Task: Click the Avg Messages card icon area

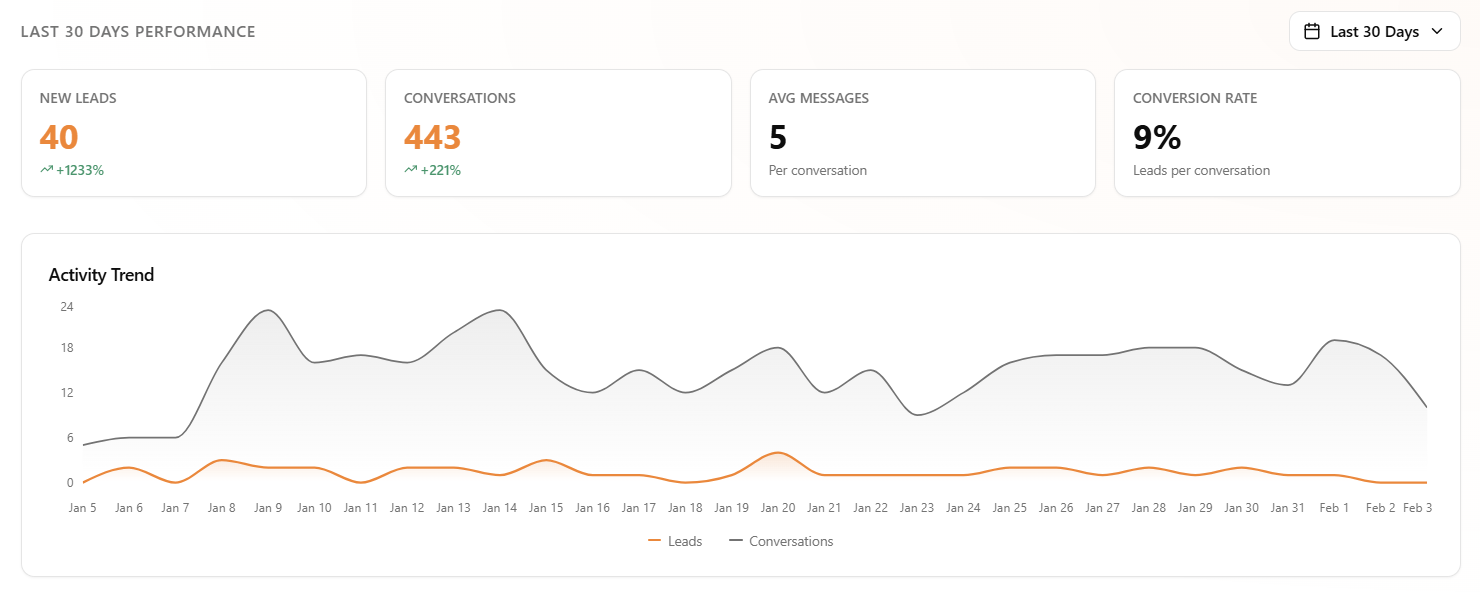Action: click(x=922, y=132)
